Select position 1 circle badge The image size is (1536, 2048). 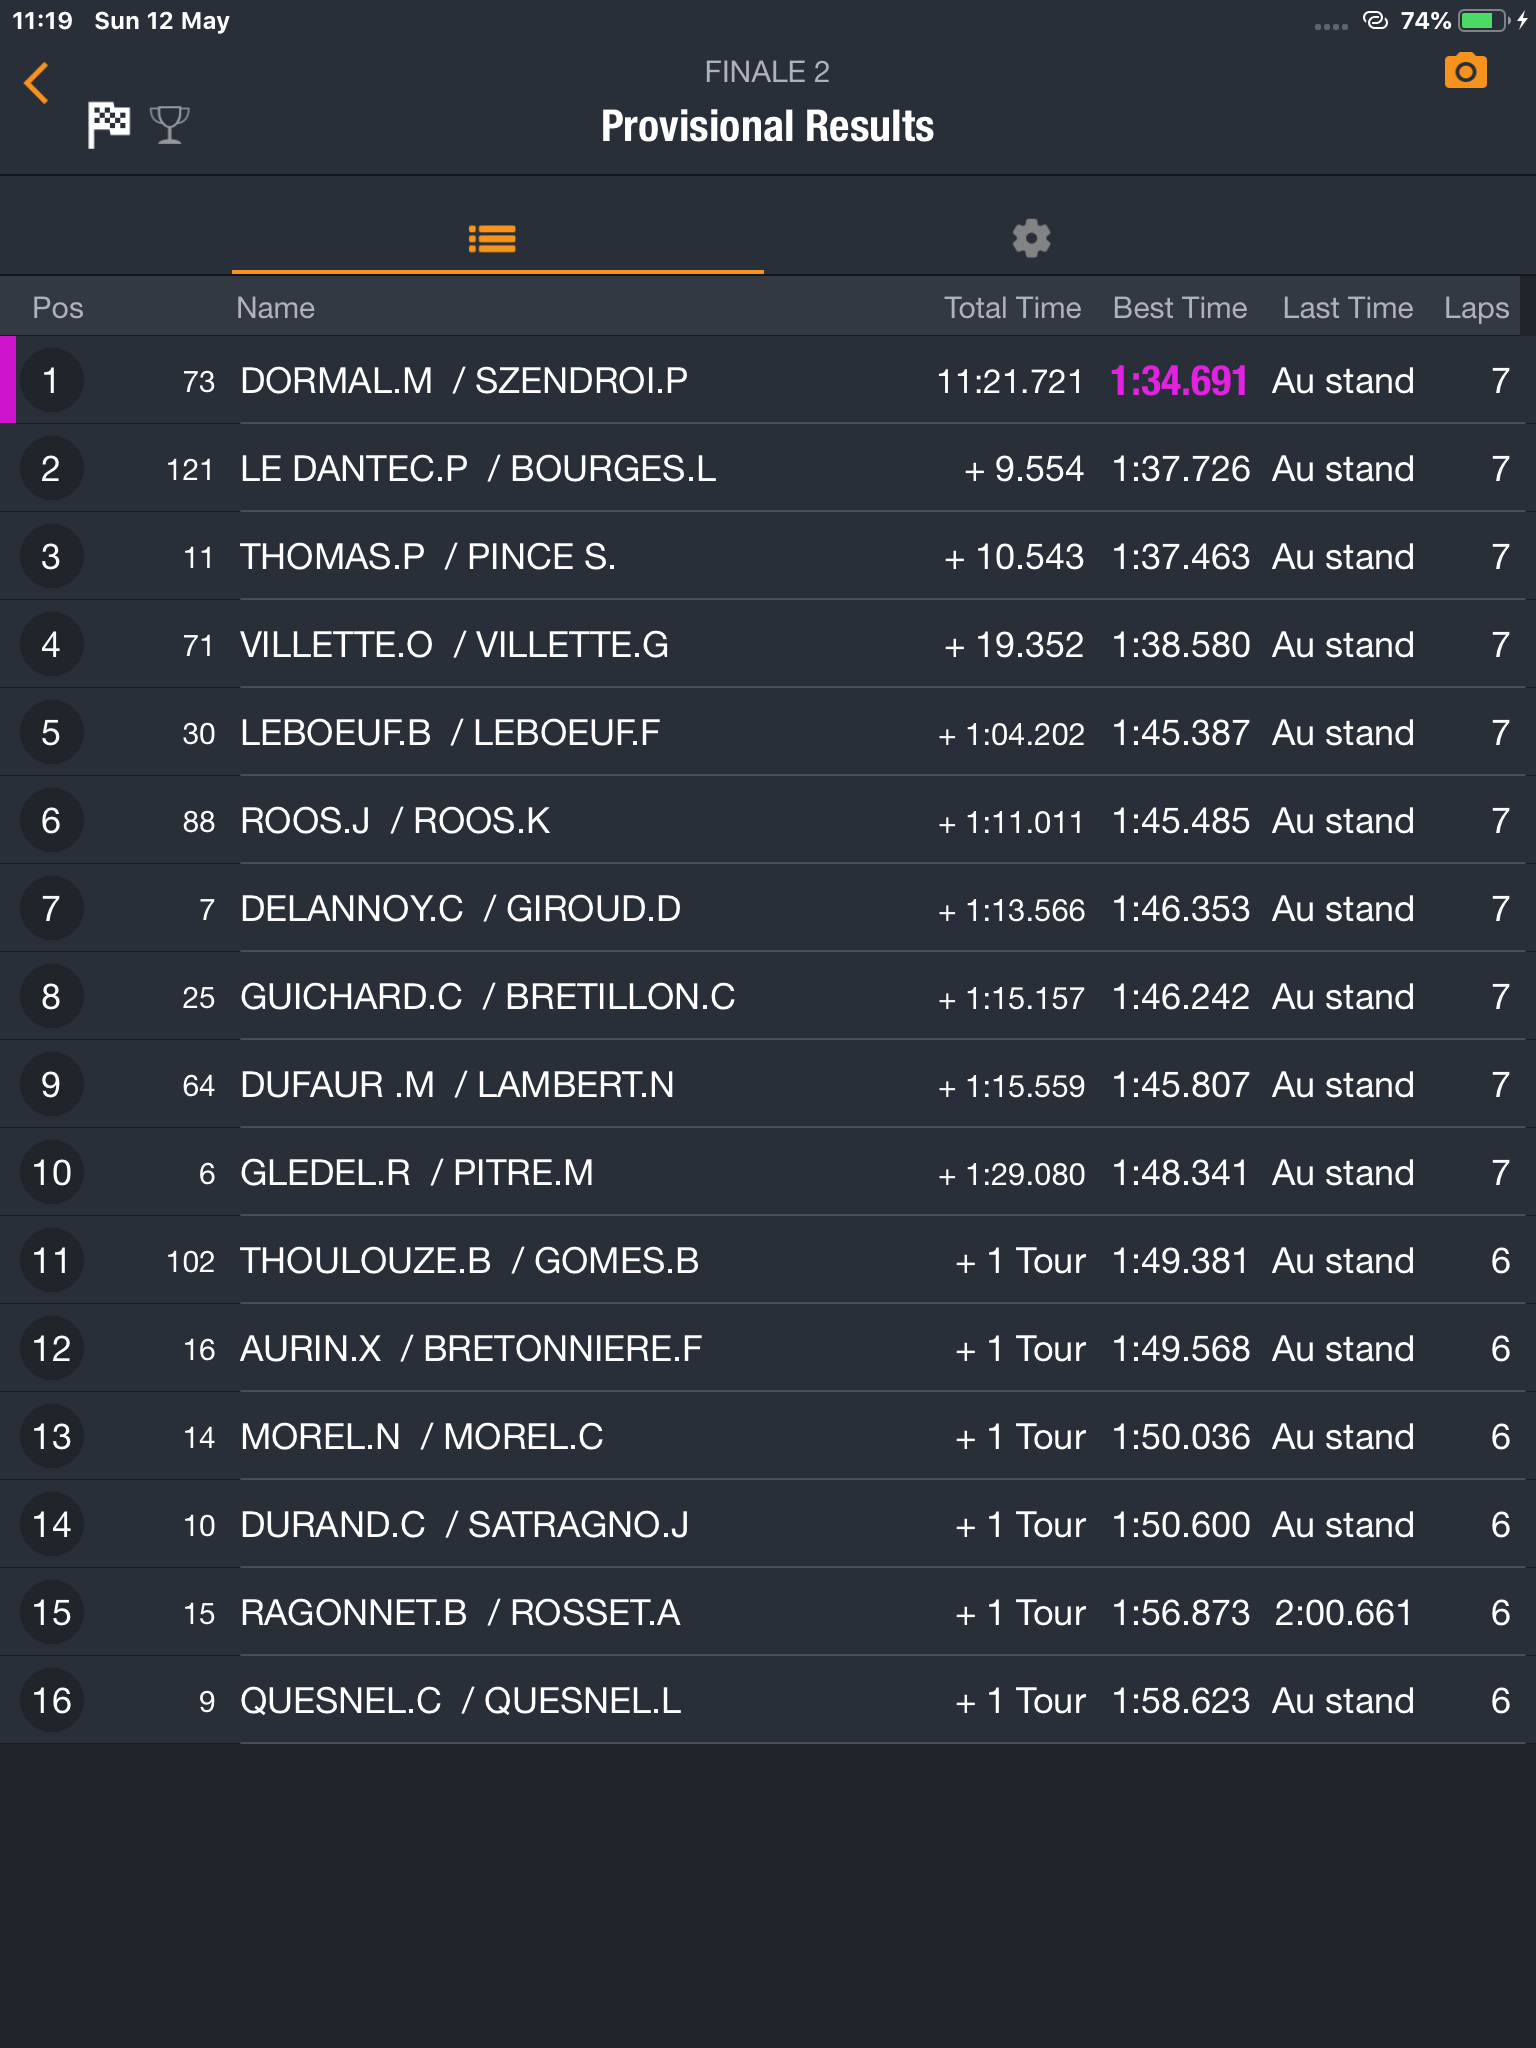(x=51, y=380)
